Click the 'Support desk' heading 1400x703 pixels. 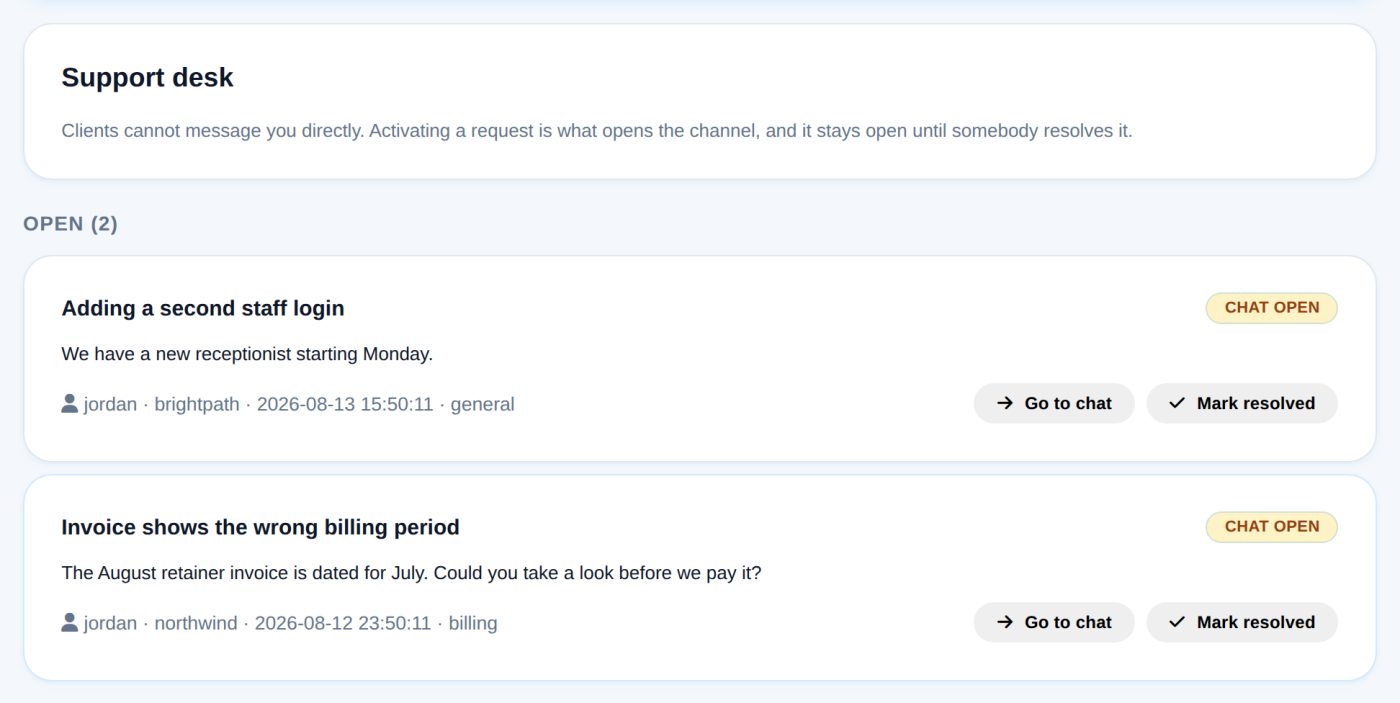[x=147, y=78]
